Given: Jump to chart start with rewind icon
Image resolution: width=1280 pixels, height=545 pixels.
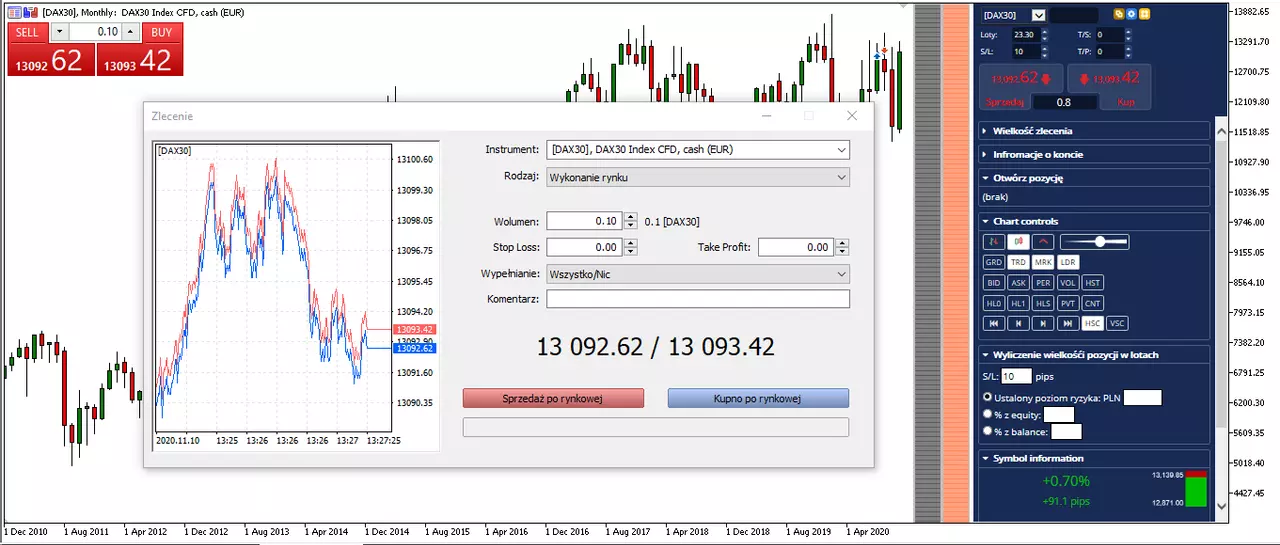Looking at the screenshot, I should [x=994, y=323].
